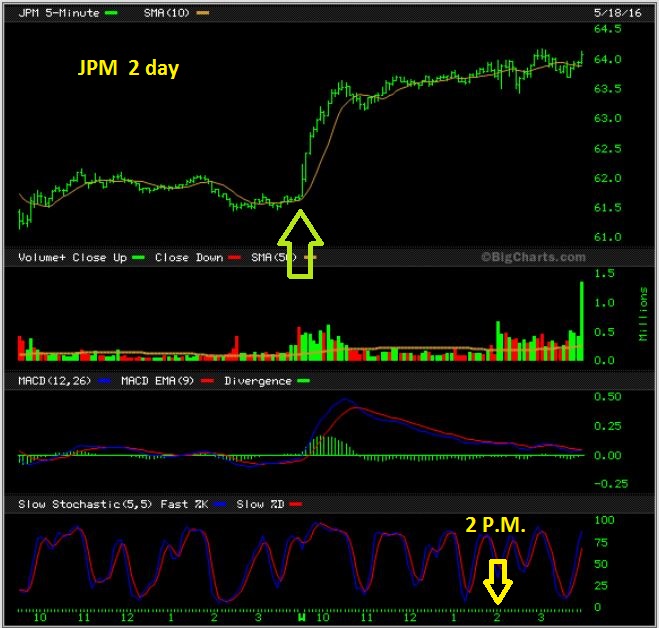Click the first day's 10 o'clock time label

click(40, 617)
